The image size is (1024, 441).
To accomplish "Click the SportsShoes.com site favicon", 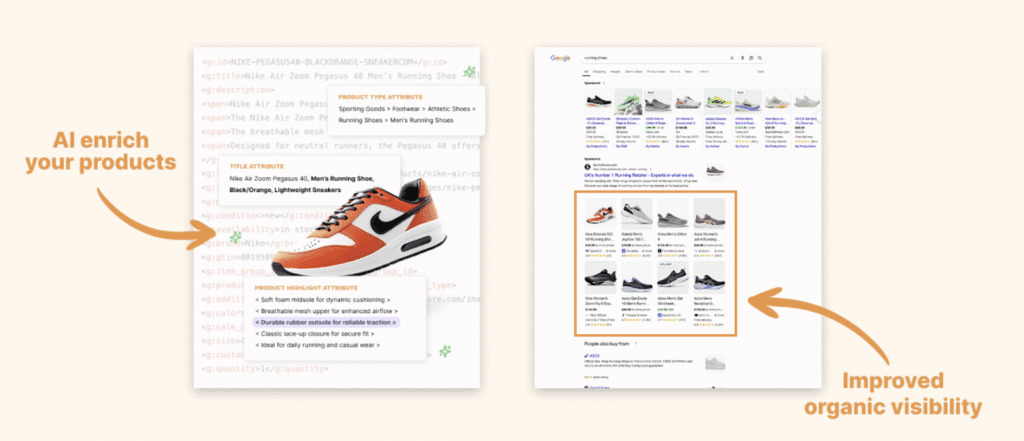I will (587, 166).
